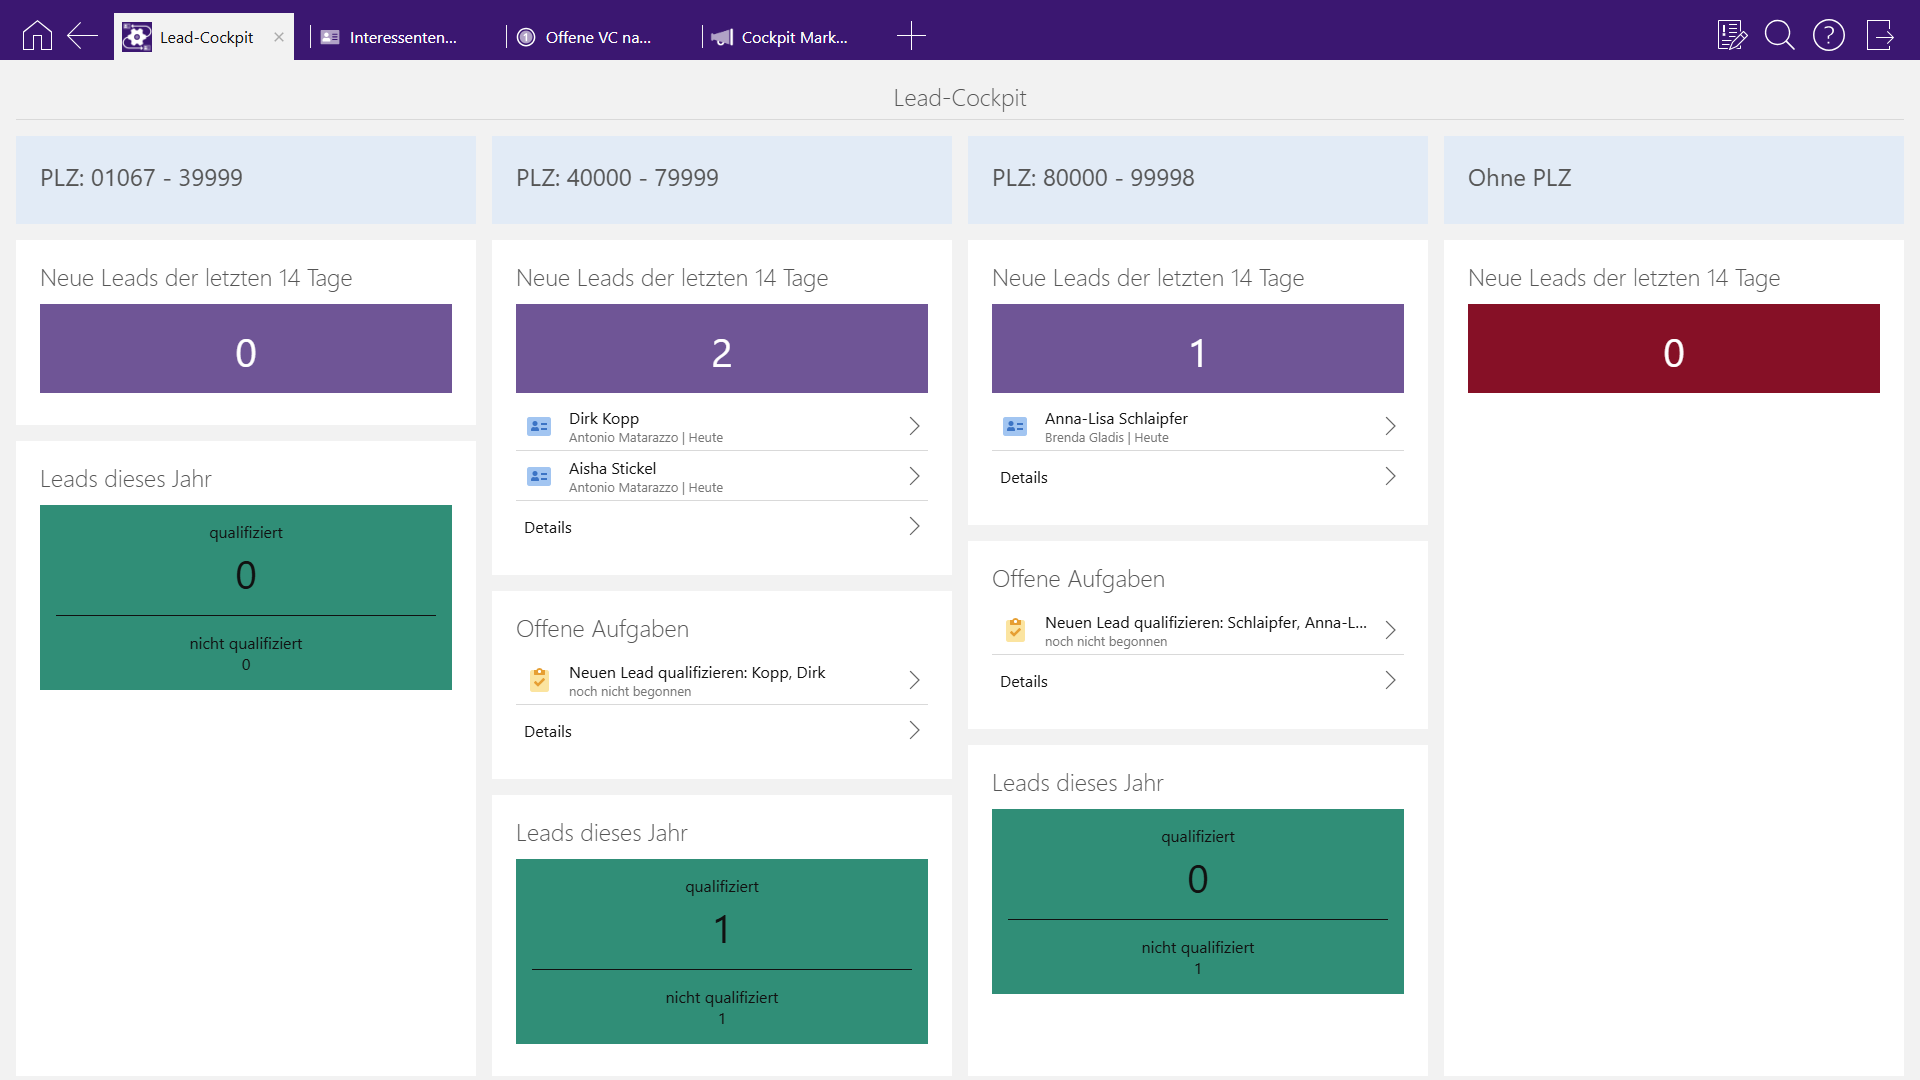Screen dimensions: 1920x1080
Task: Open the Aisha Stickel contact icon
Action: (x=539, y=477)
